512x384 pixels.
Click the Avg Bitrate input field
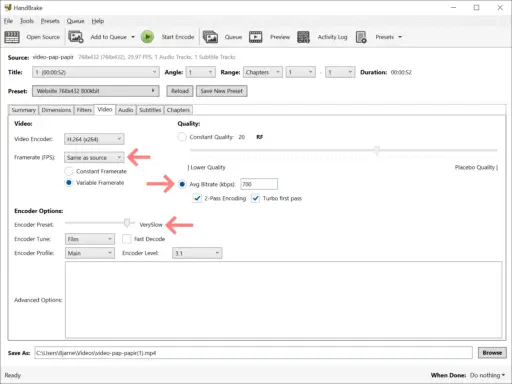[259, 184]
